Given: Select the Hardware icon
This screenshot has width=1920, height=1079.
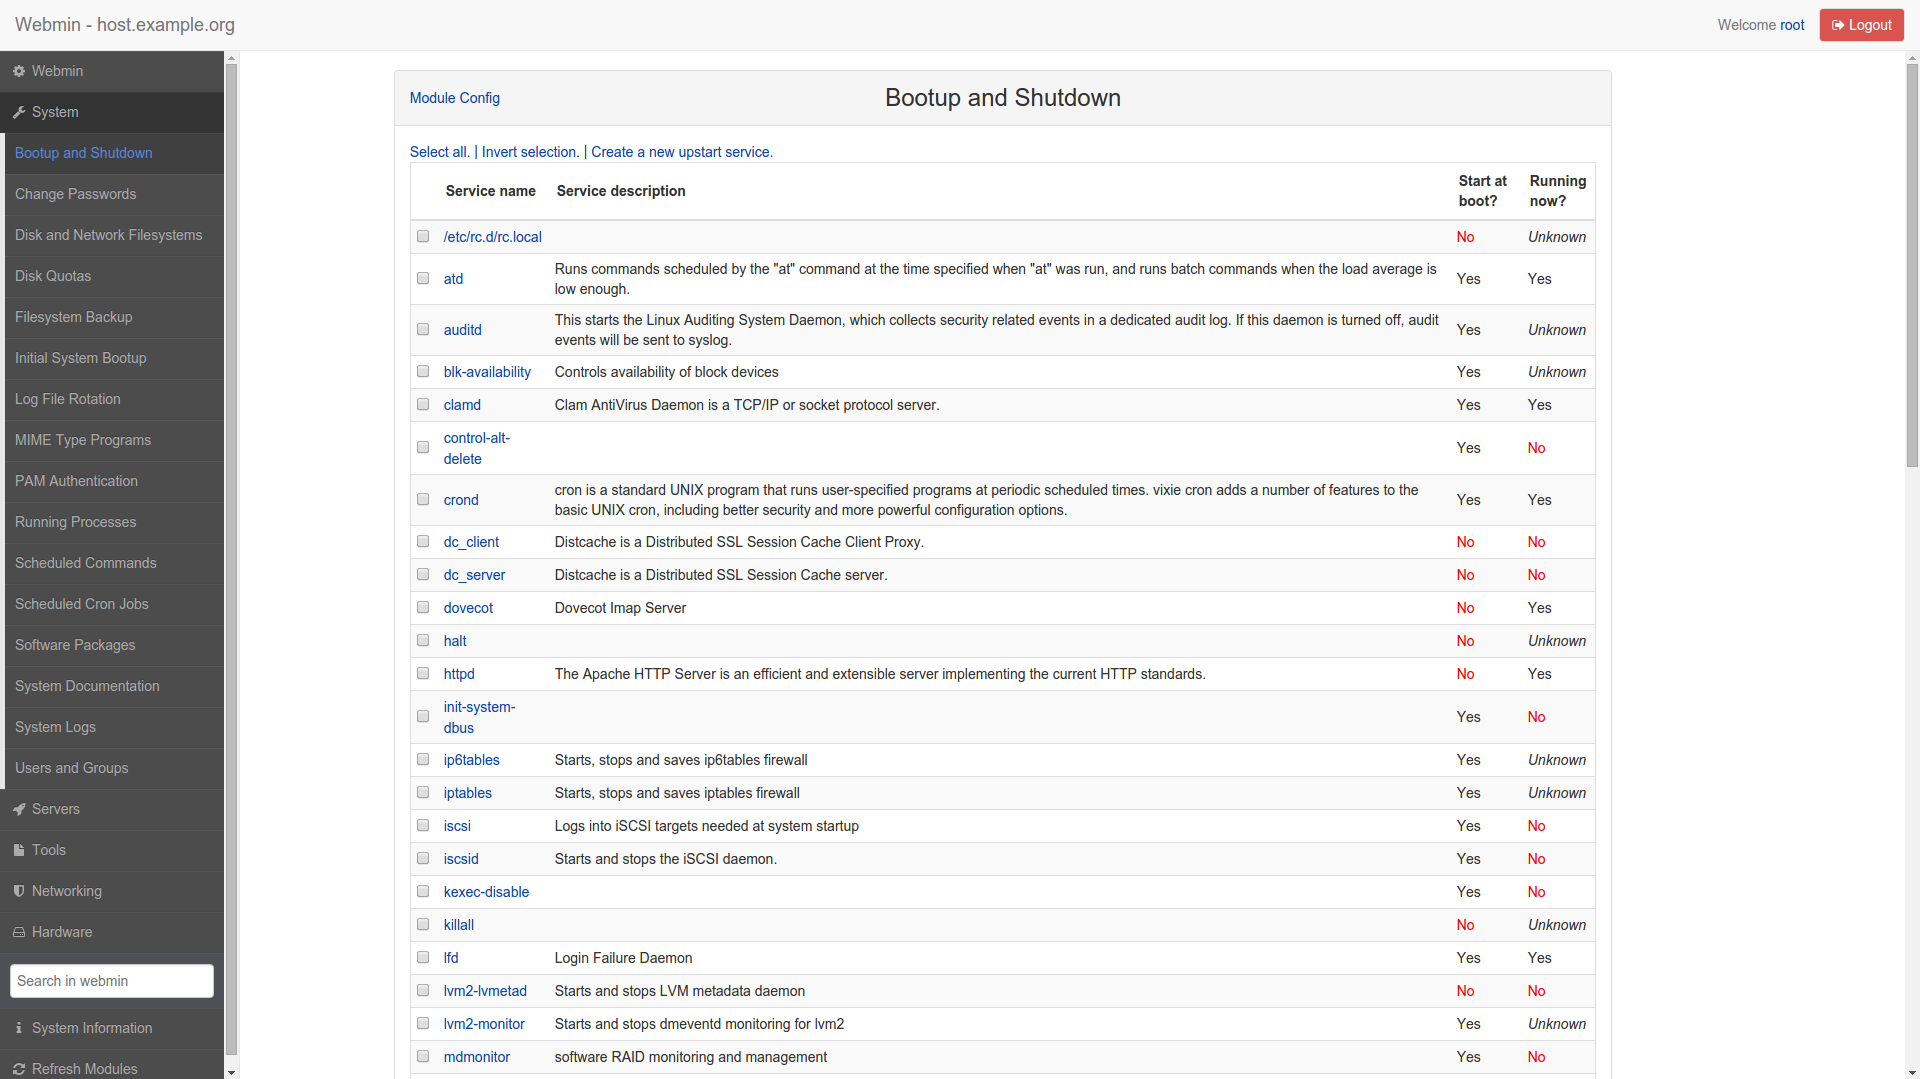Looking at the screenshot, I should (x=19, y=932).
